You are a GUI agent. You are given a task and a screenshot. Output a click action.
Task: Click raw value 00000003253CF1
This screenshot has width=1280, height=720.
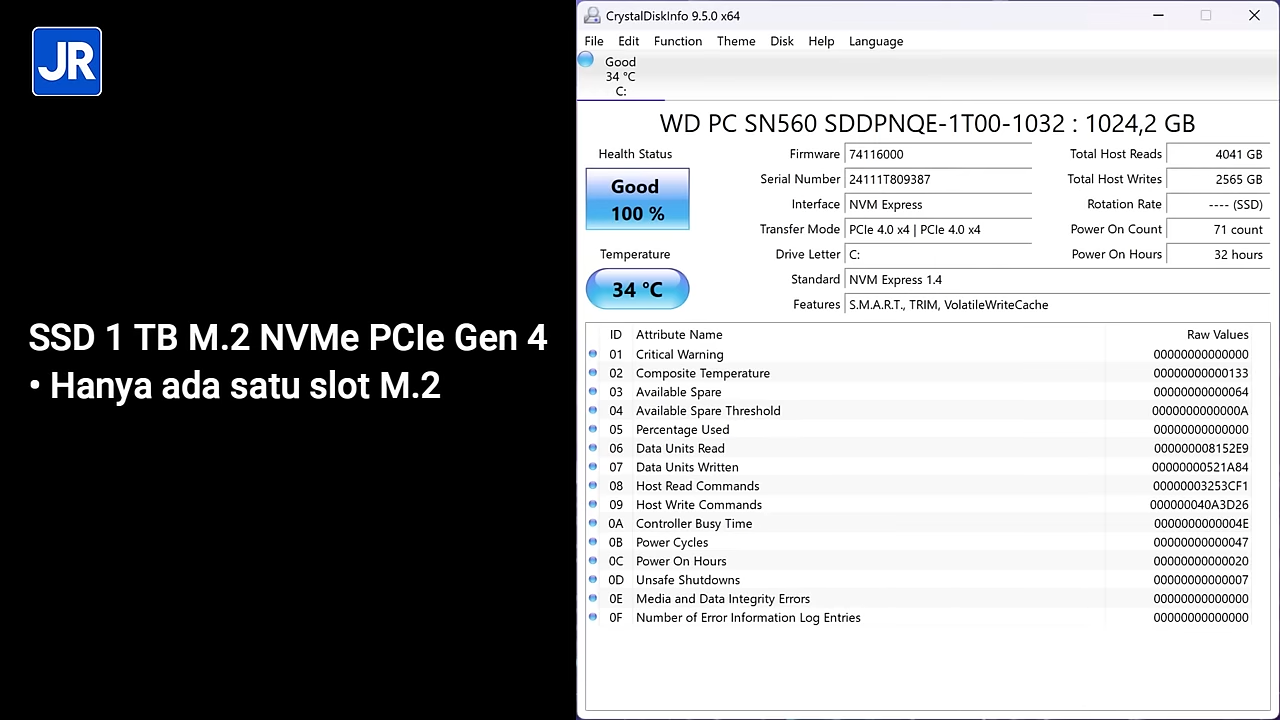pos(1200,486)
